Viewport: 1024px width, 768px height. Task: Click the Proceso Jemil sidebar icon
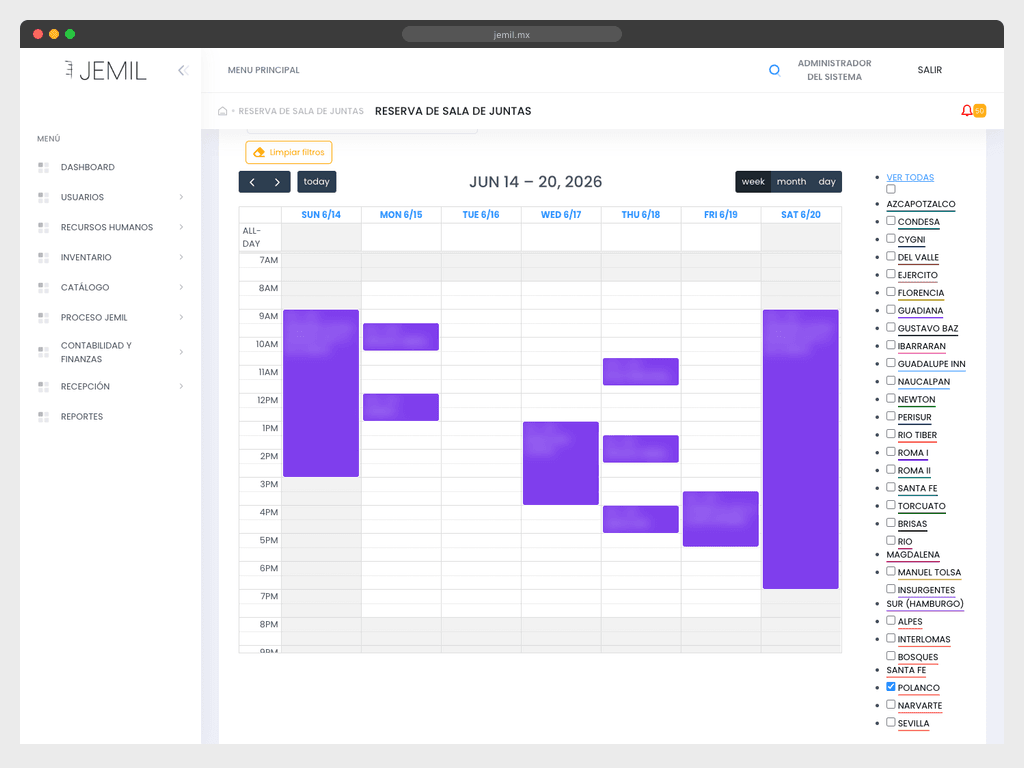pos(44,317)
